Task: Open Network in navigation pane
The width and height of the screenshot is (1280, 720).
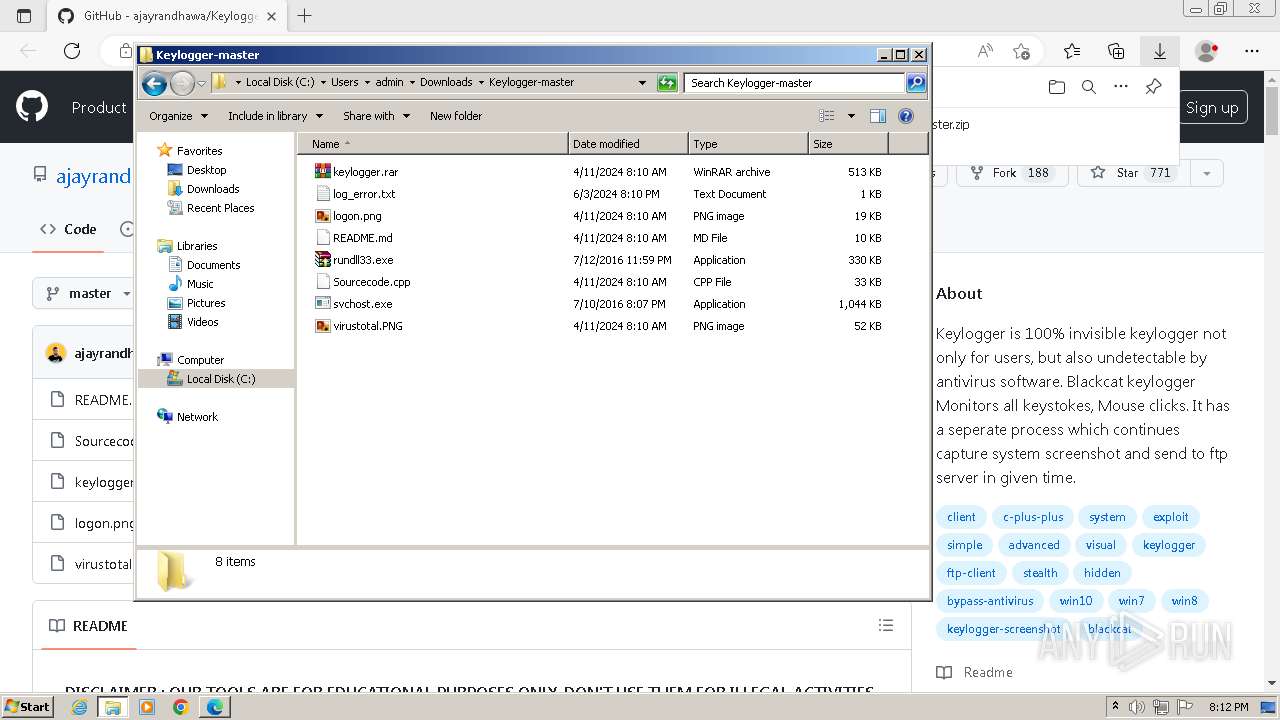Action: (197, 417)
